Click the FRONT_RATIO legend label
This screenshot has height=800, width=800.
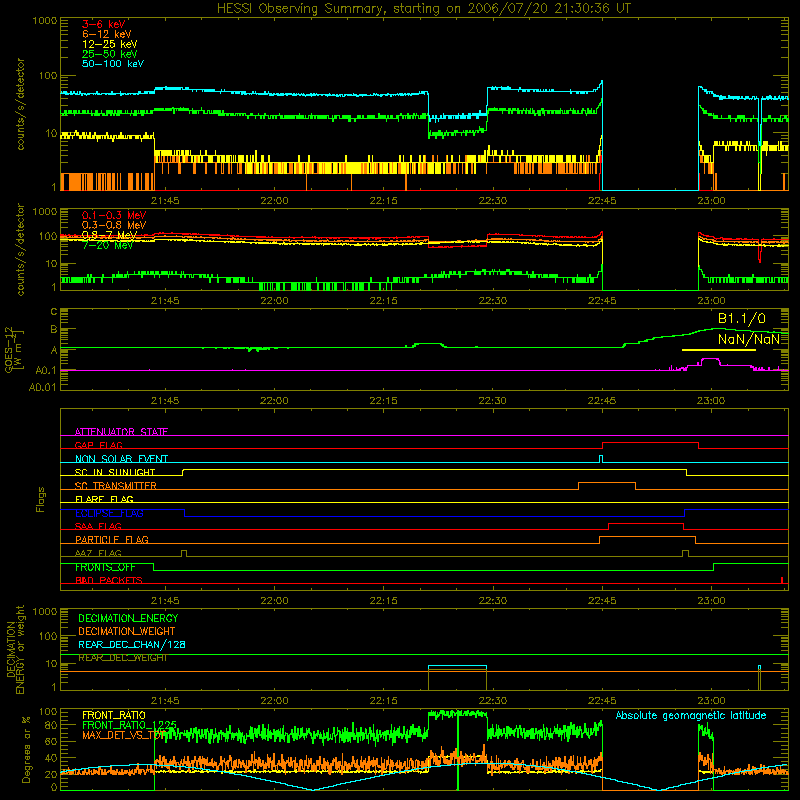[114, 715]
